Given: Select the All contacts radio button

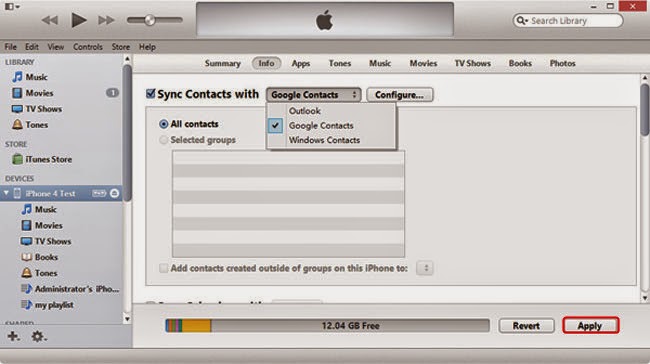Looking at the screenshot, I should pyautogui.click(x=164, y=124).
